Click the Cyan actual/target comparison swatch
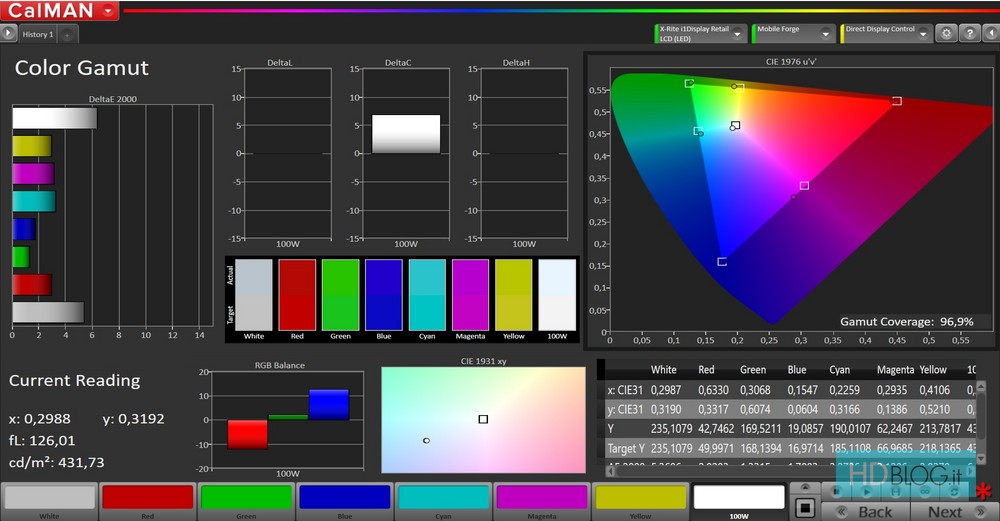 [427, 295]
